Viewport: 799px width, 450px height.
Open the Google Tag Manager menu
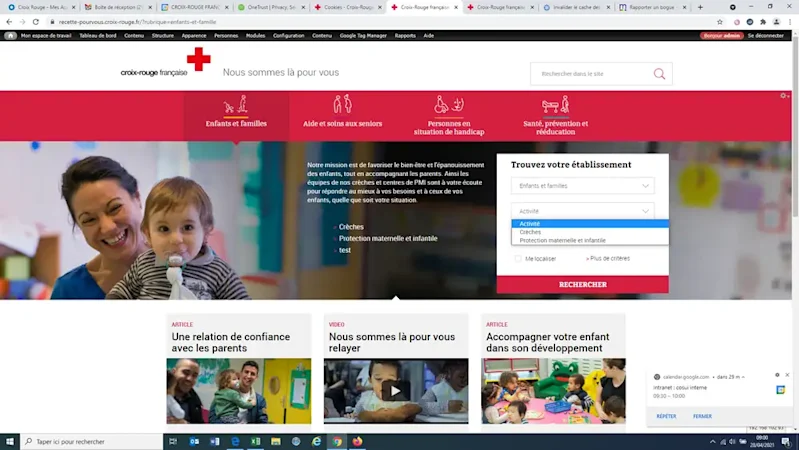[363, 36]
